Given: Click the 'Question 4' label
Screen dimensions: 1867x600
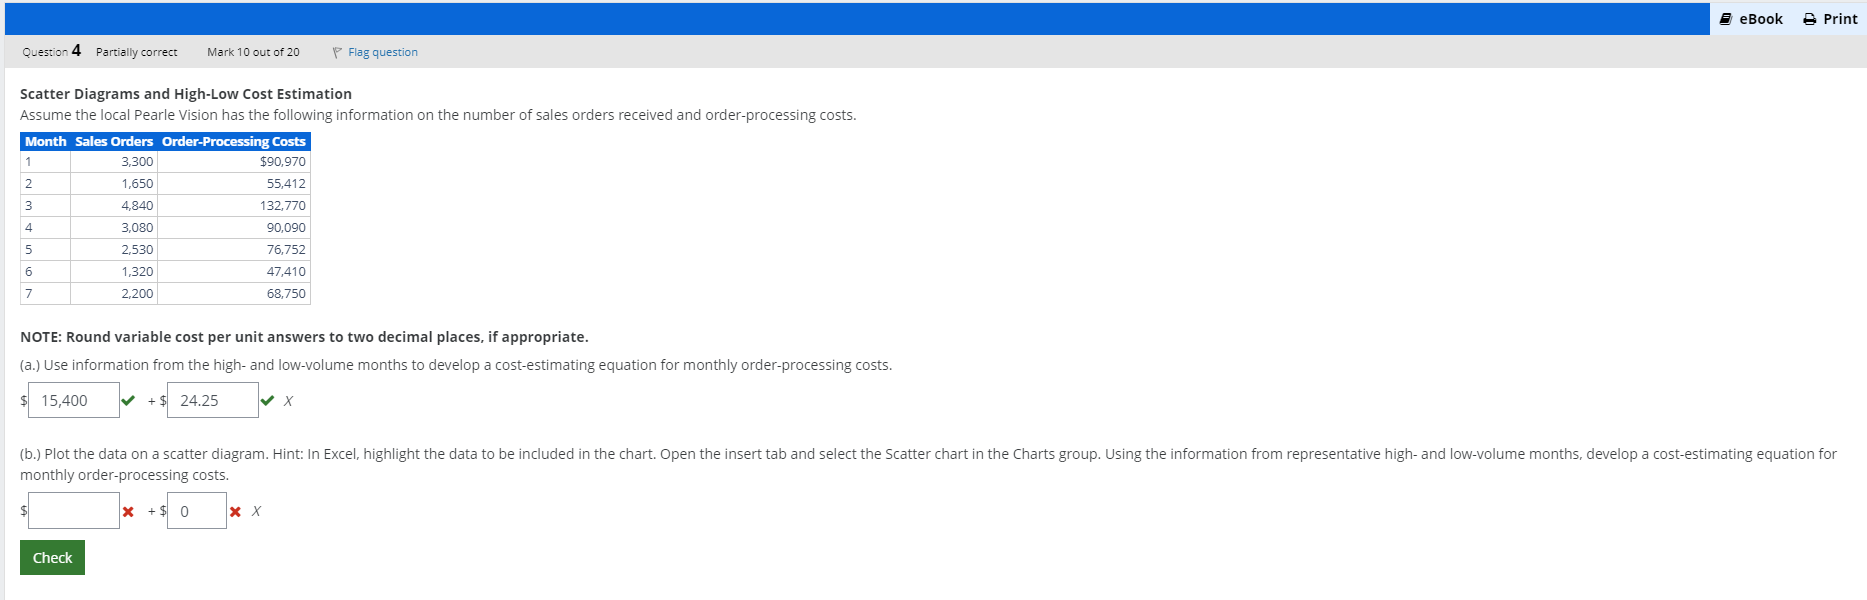Looking at the screenshot, I should click(x=52, y=51).
